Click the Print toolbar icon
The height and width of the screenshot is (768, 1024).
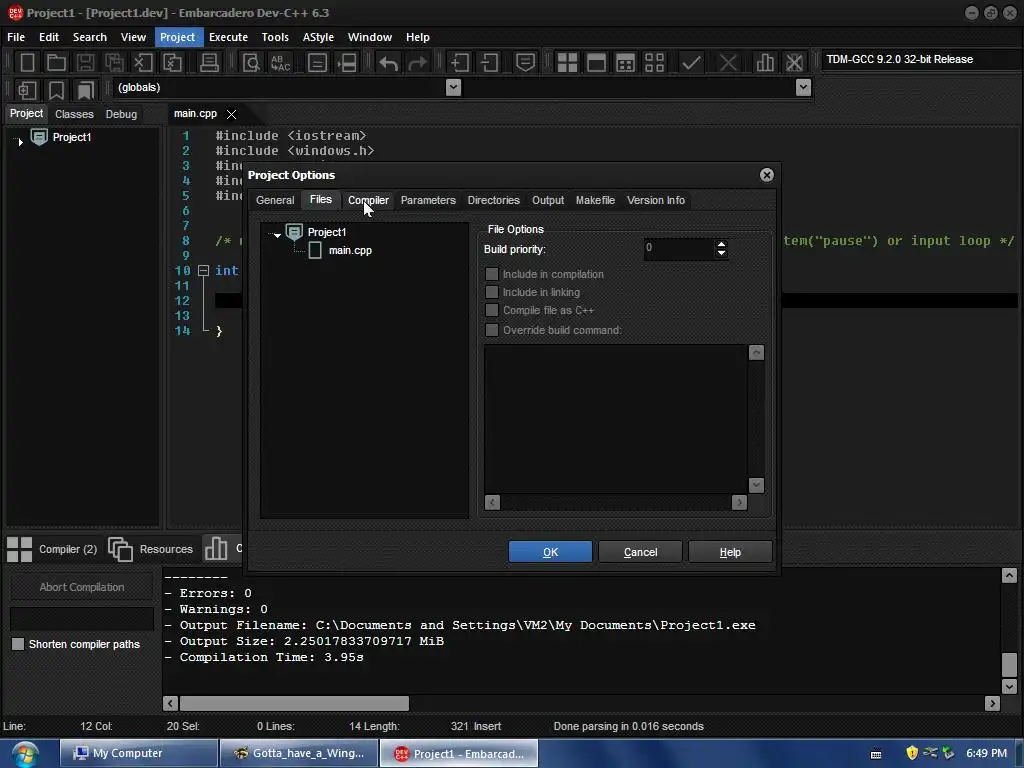point(209,63)
